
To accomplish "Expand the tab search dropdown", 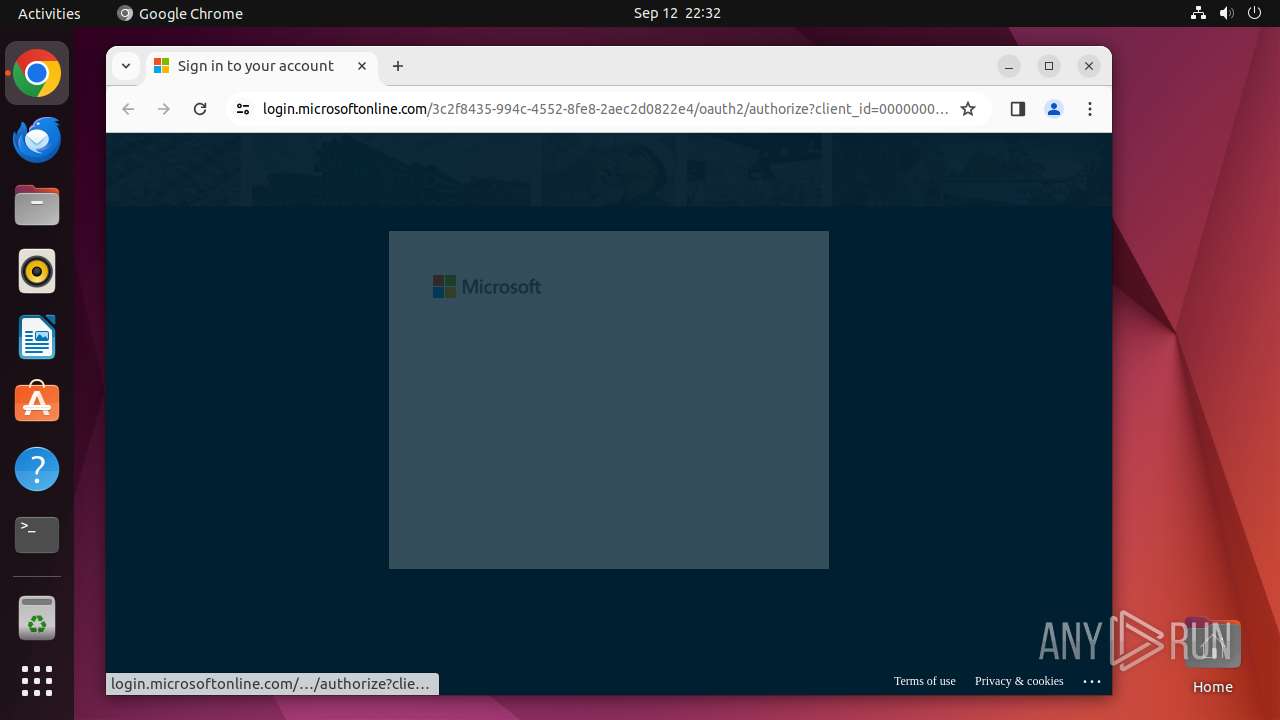I will [126, 66].
